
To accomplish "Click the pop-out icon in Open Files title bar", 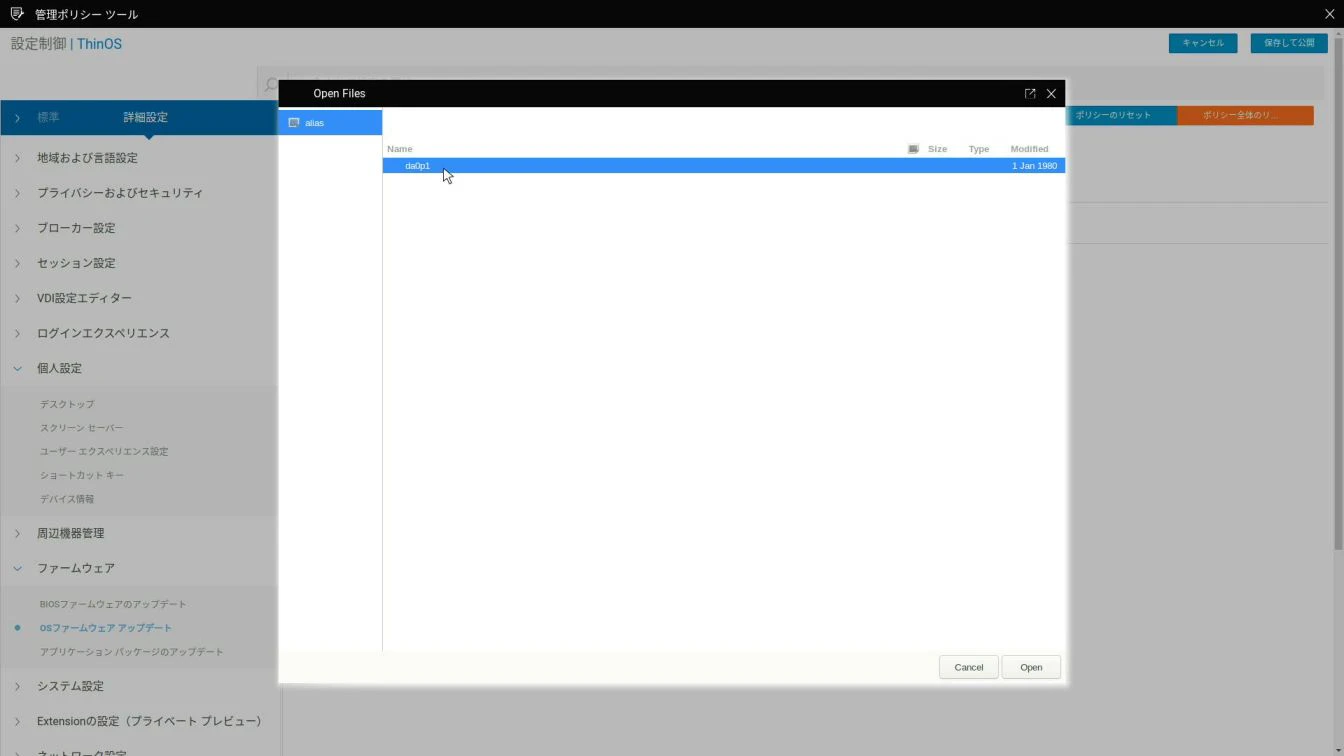I will click(1030, 93).
